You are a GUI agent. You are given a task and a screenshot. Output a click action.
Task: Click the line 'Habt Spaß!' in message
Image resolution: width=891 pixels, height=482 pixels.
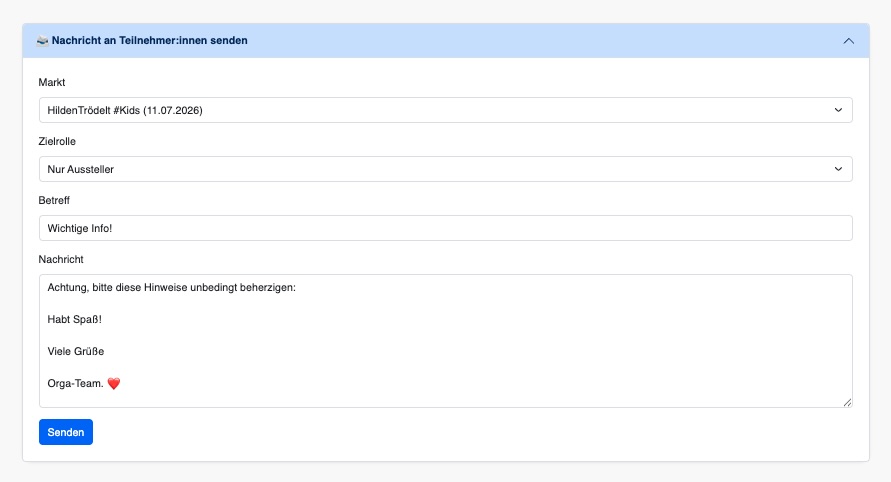[x=74, y=319]
